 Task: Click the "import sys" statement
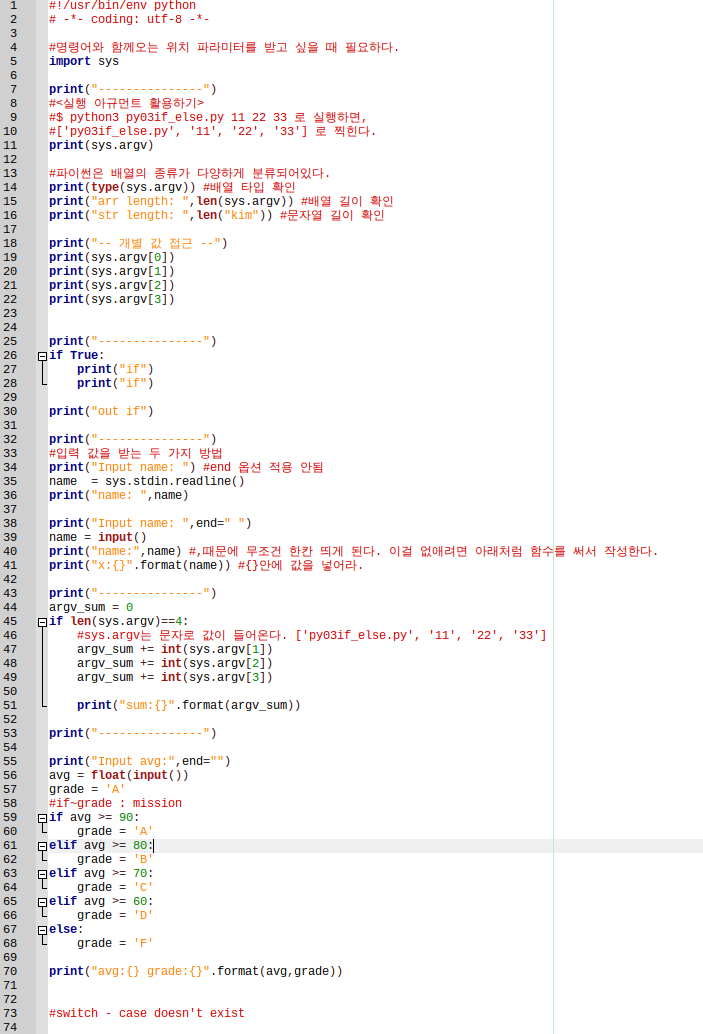click(x=84, y=61)
